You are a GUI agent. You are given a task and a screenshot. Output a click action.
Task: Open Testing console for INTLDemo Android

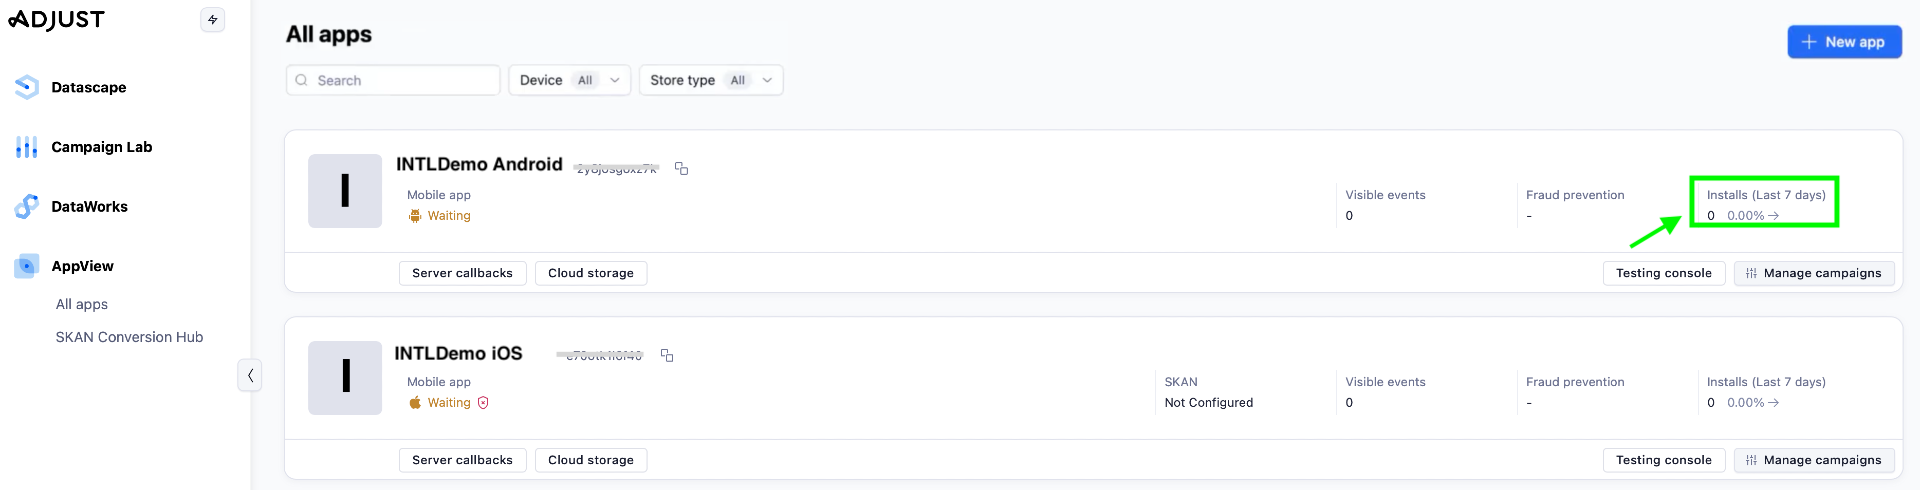(x=1663, y=273)
